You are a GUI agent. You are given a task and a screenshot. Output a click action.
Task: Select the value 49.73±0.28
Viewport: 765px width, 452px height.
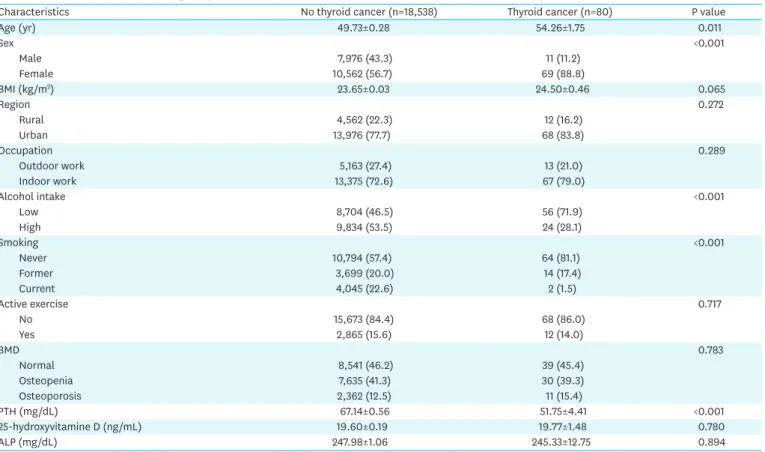[x=363, y=28]
